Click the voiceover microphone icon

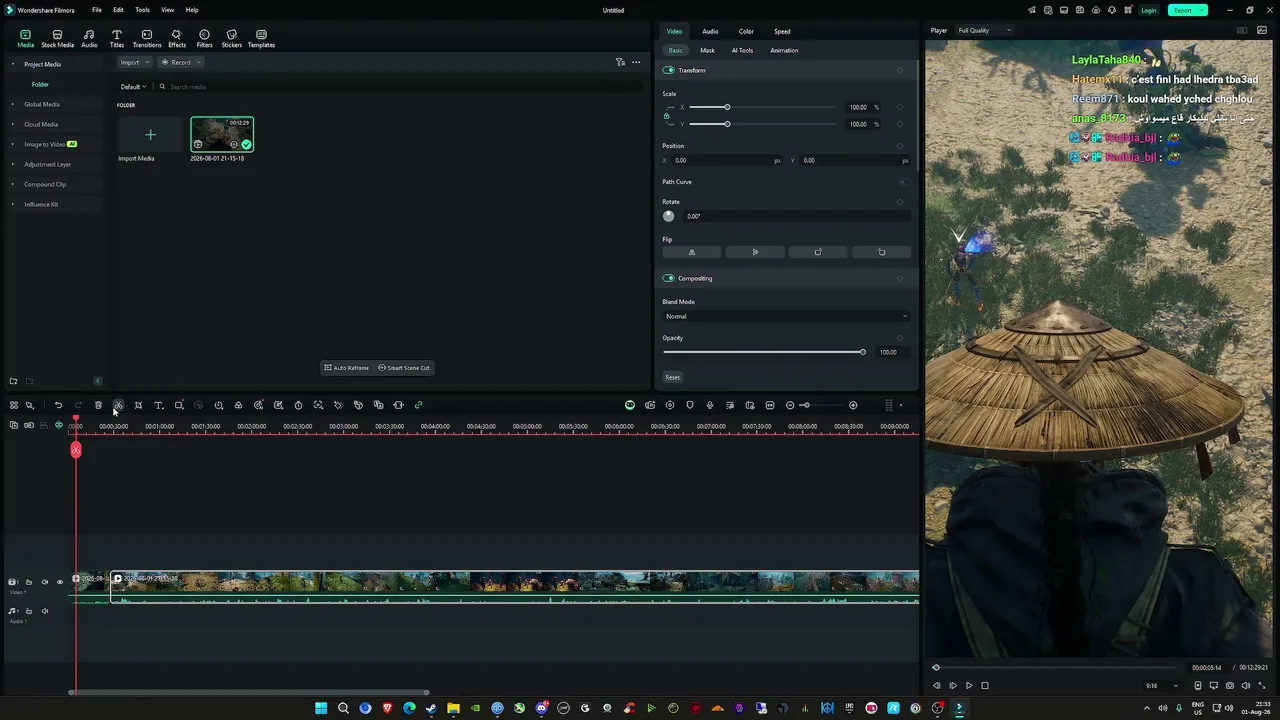pos(710,405)
